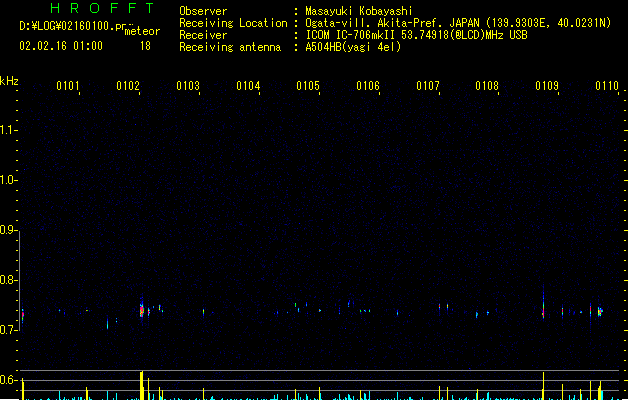The width and height of the screenshot is (629, 400).
Task: Click the tallest yellow bar below 0102
Action: coord(141,385)
